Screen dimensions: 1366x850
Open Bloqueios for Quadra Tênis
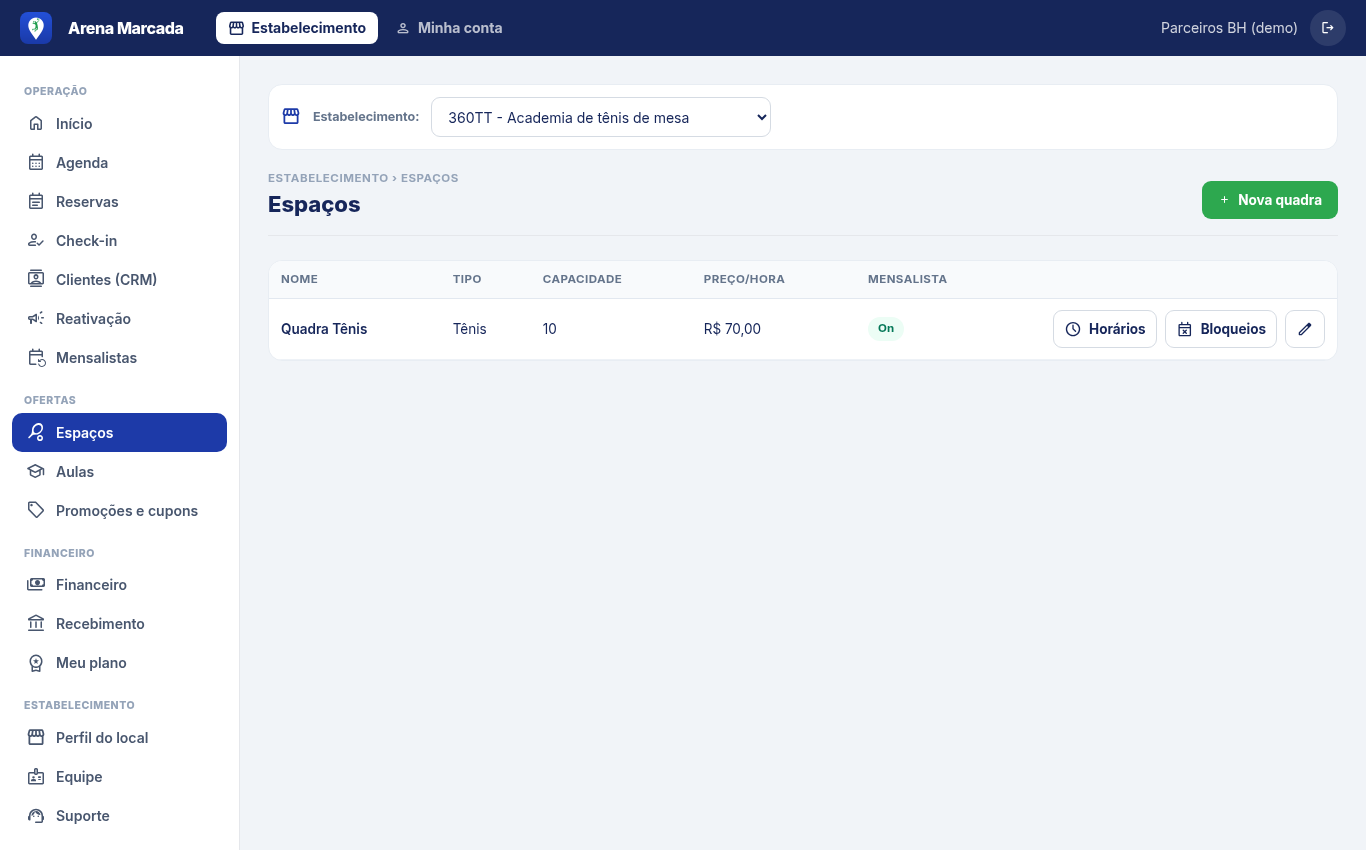pos(1221,329)
